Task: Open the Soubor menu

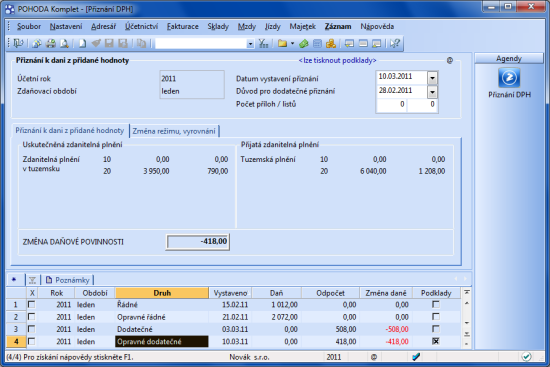Action: tap(29, 26)
